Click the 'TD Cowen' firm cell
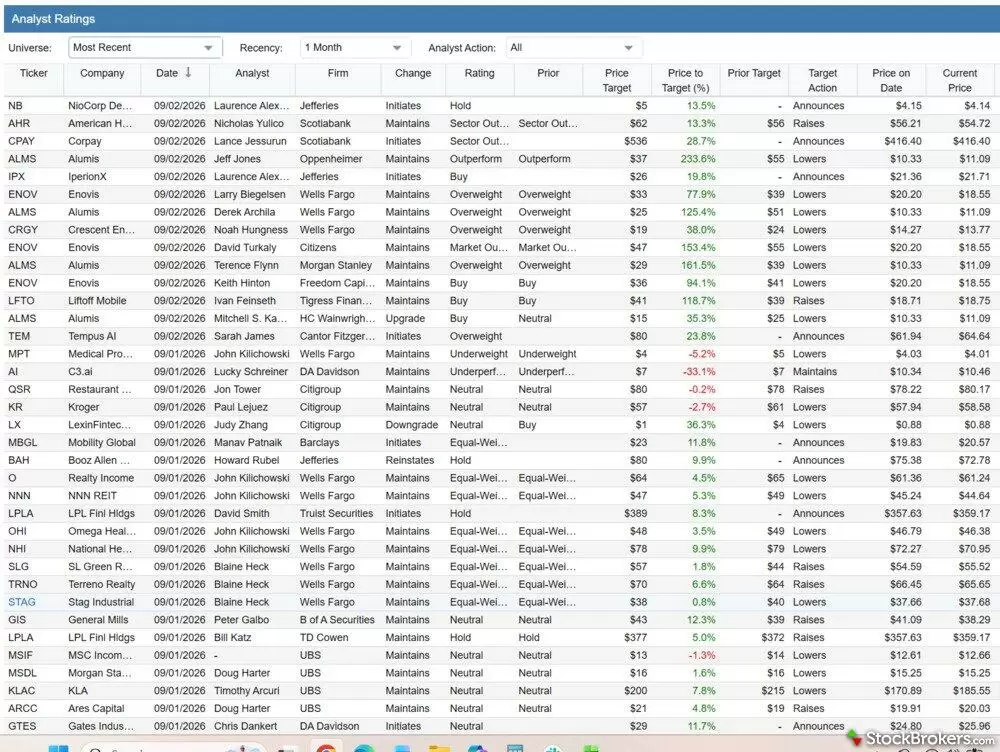Image resolution: width=1000 pixels, height=752 pixels. pos(324,637)
